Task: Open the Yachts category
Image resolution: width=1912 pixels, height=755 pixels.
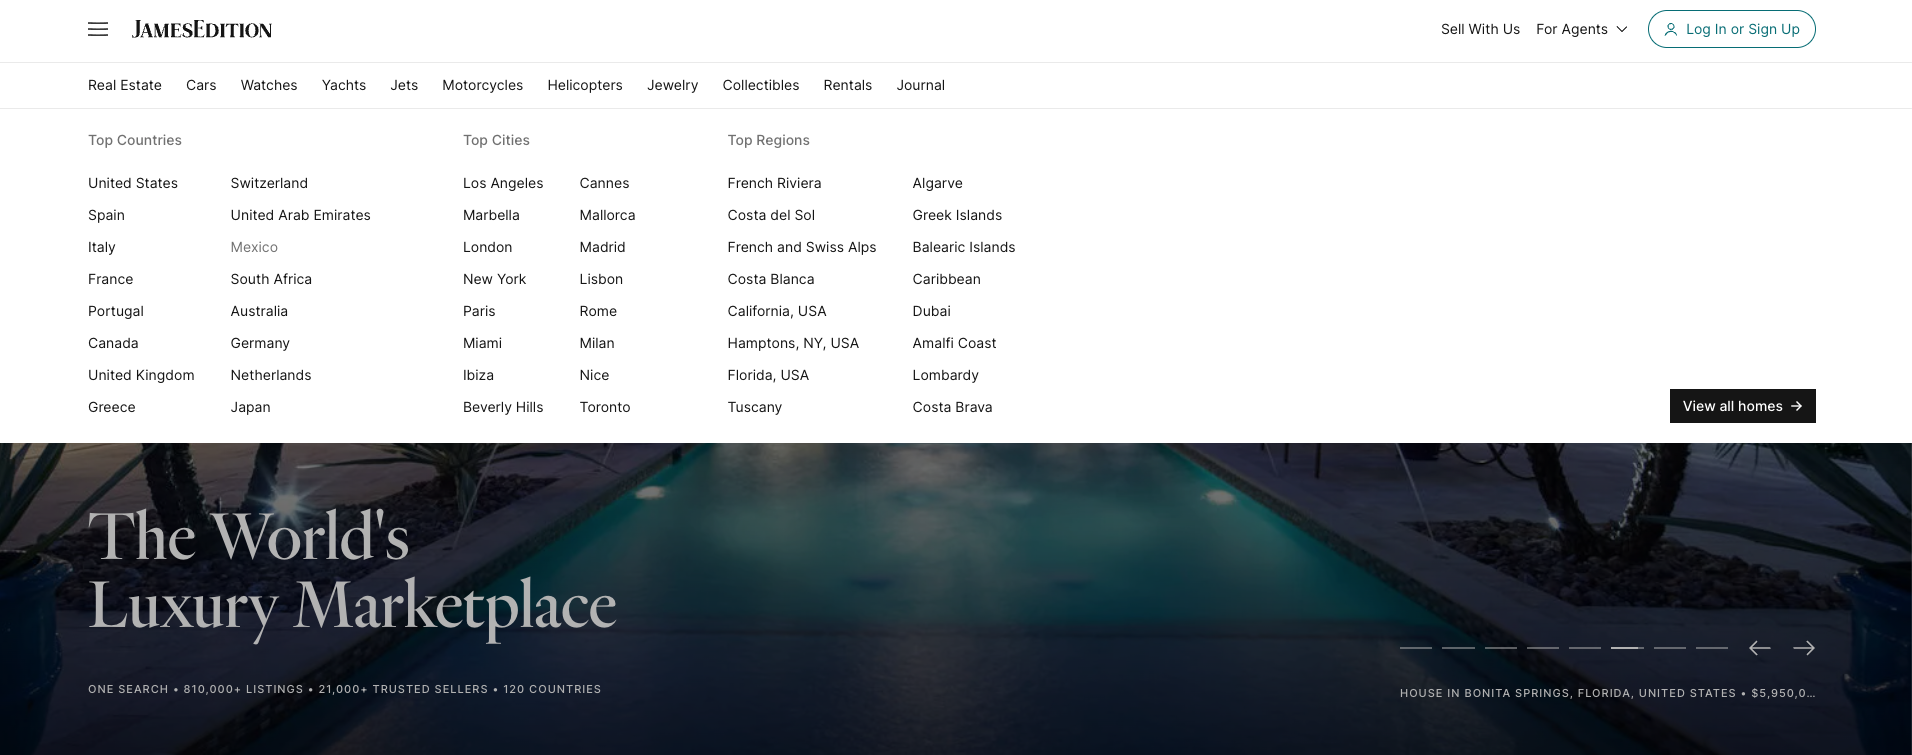Action: tap(344, 85)
